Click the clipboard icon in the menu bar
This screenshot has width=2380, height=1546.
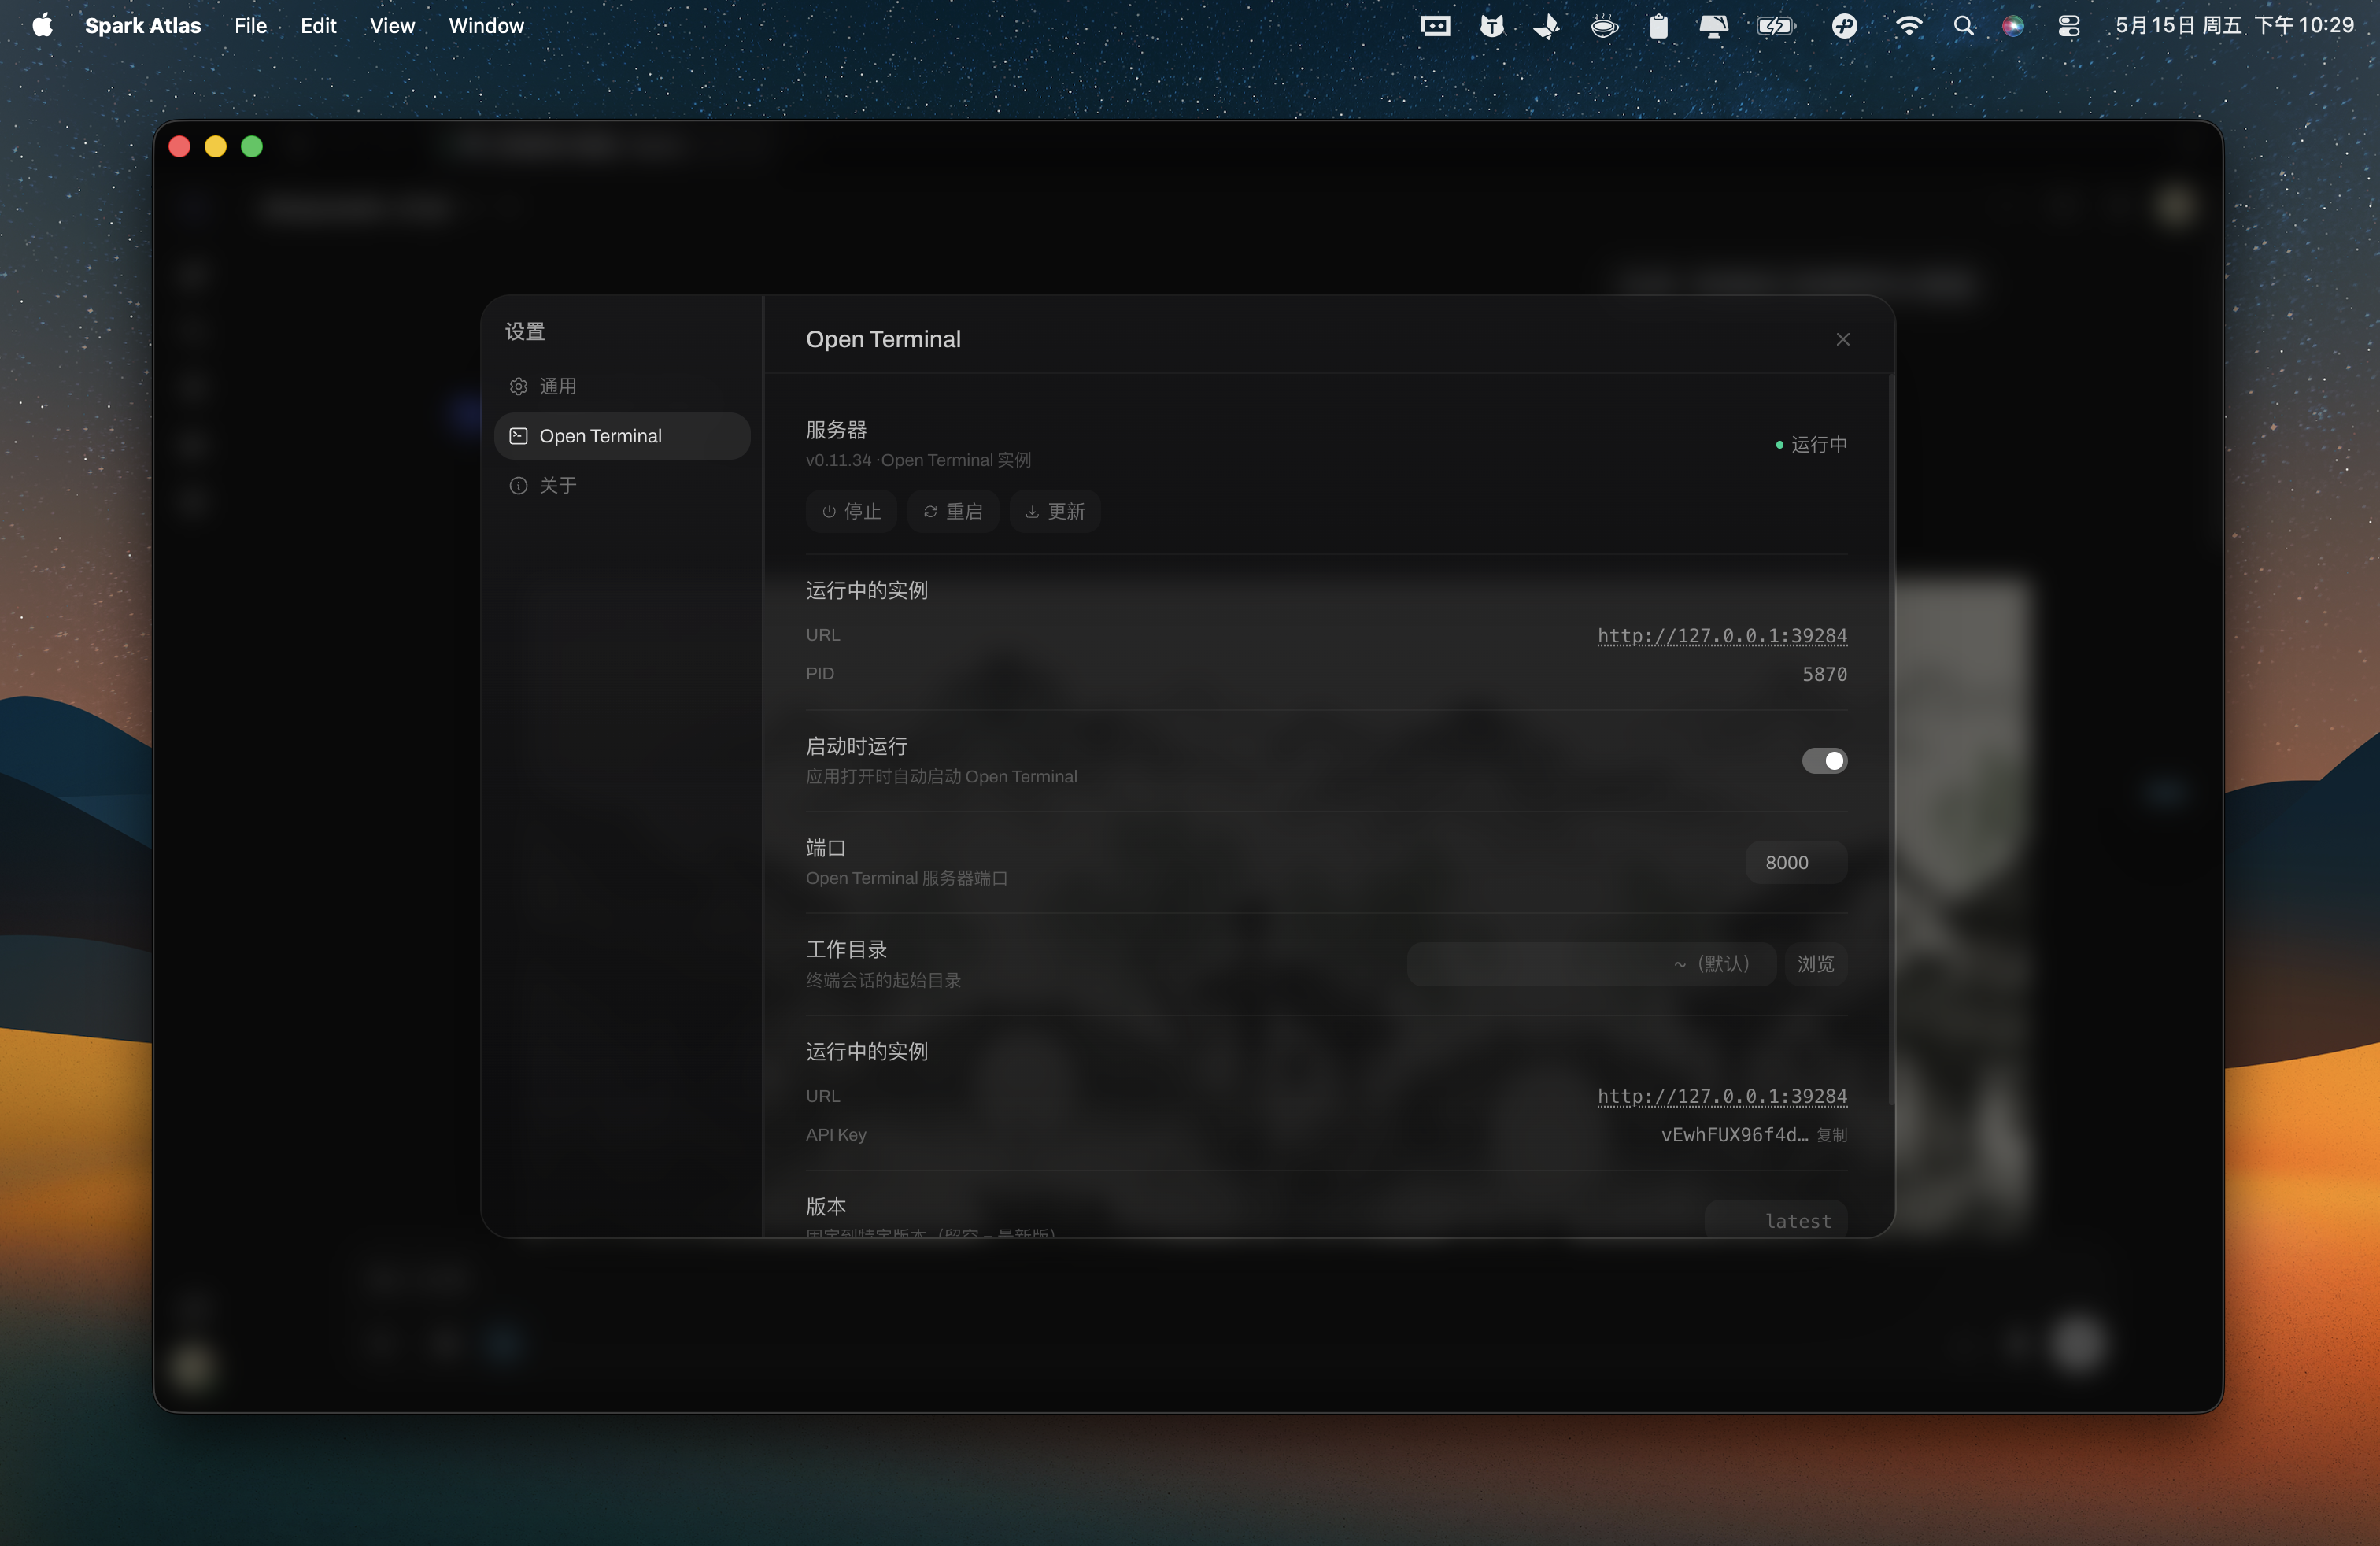(1659, 26)
